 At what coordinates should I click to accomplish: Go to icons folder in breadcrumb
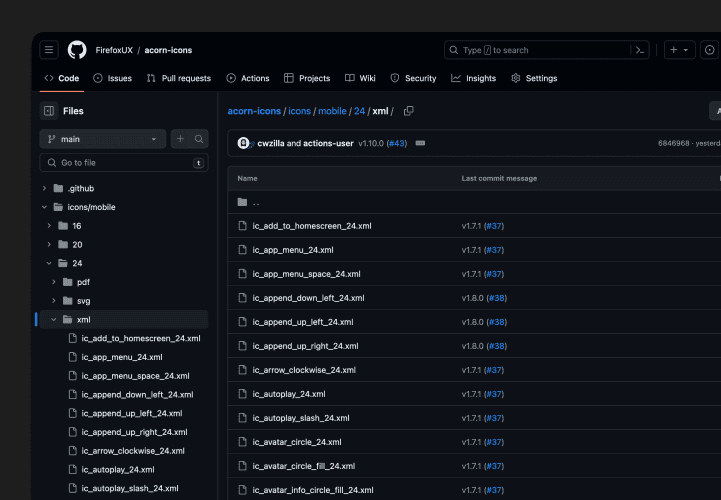click(299, 111)
